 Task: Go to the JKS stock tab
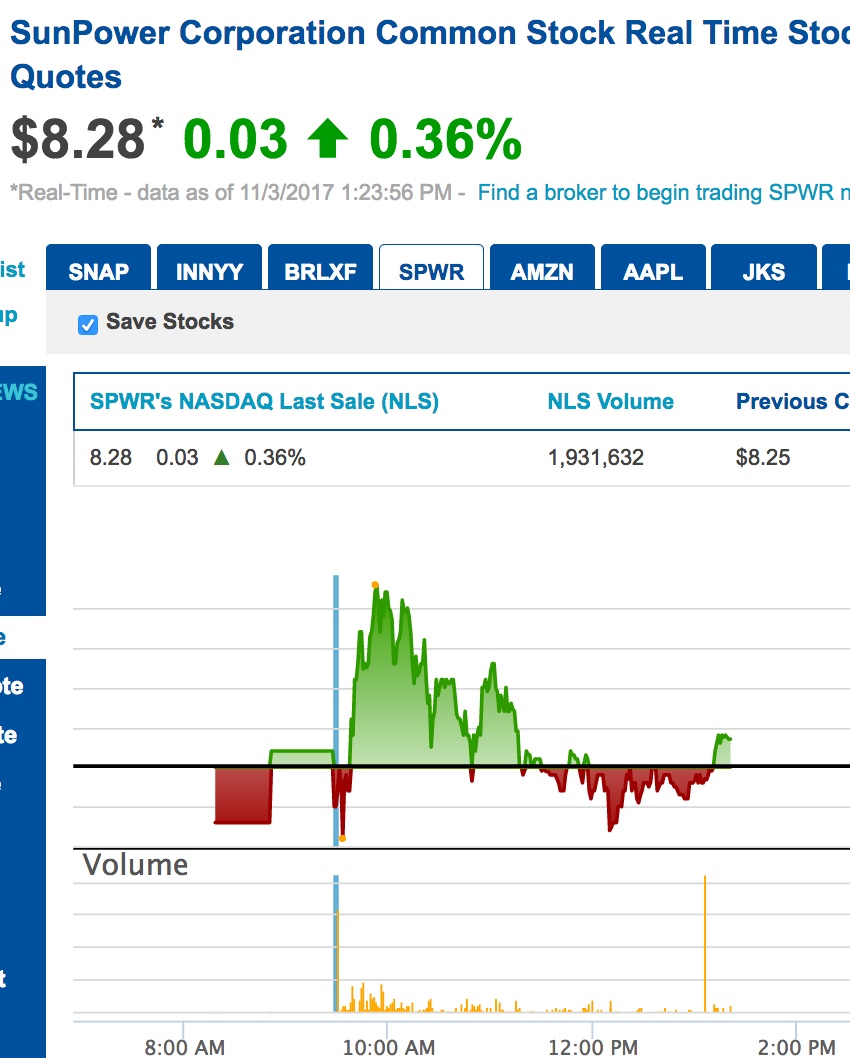[763, 272]
